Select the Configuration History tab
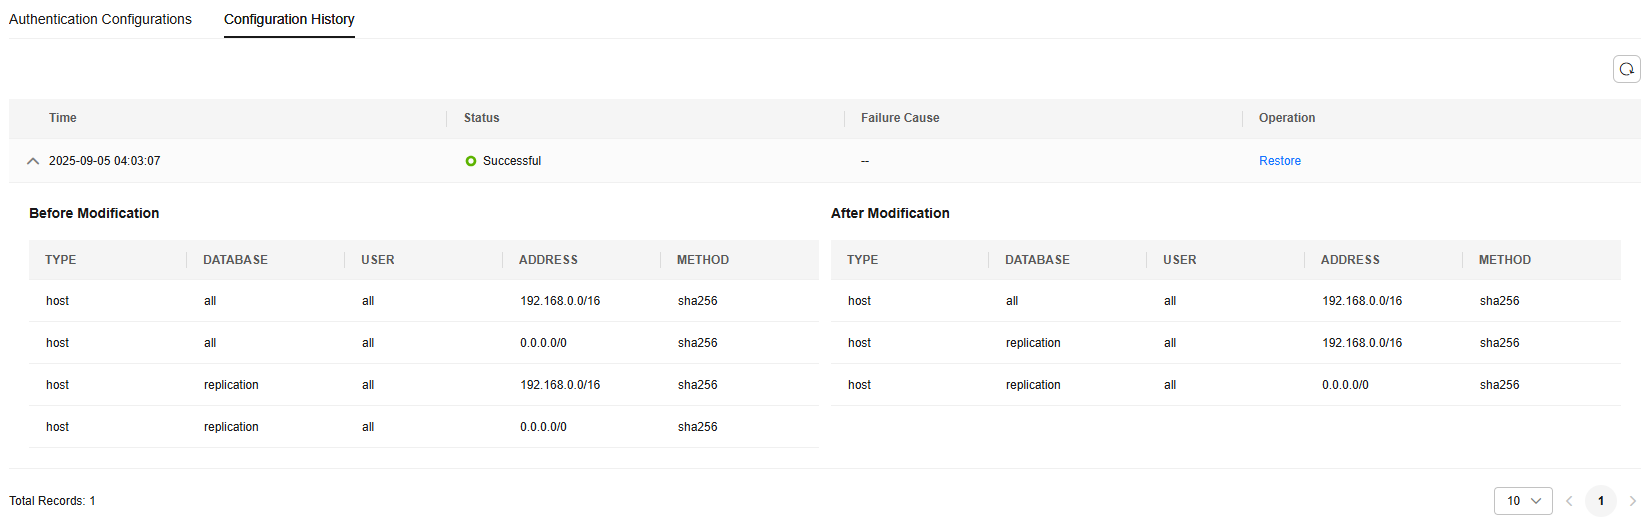This screenshot has width=1646, height=519. (x=289, y=19)
